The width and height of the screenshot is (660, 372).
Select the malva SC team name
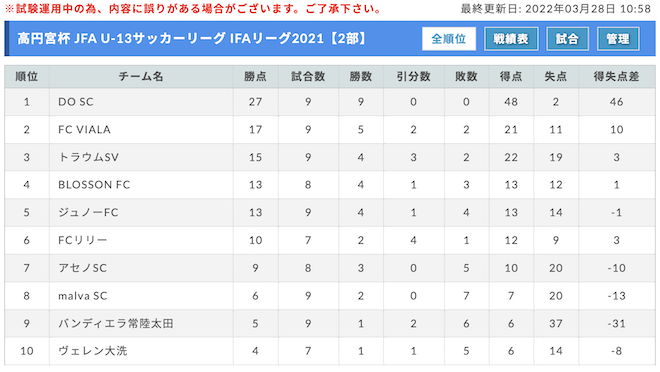(82, 296)
